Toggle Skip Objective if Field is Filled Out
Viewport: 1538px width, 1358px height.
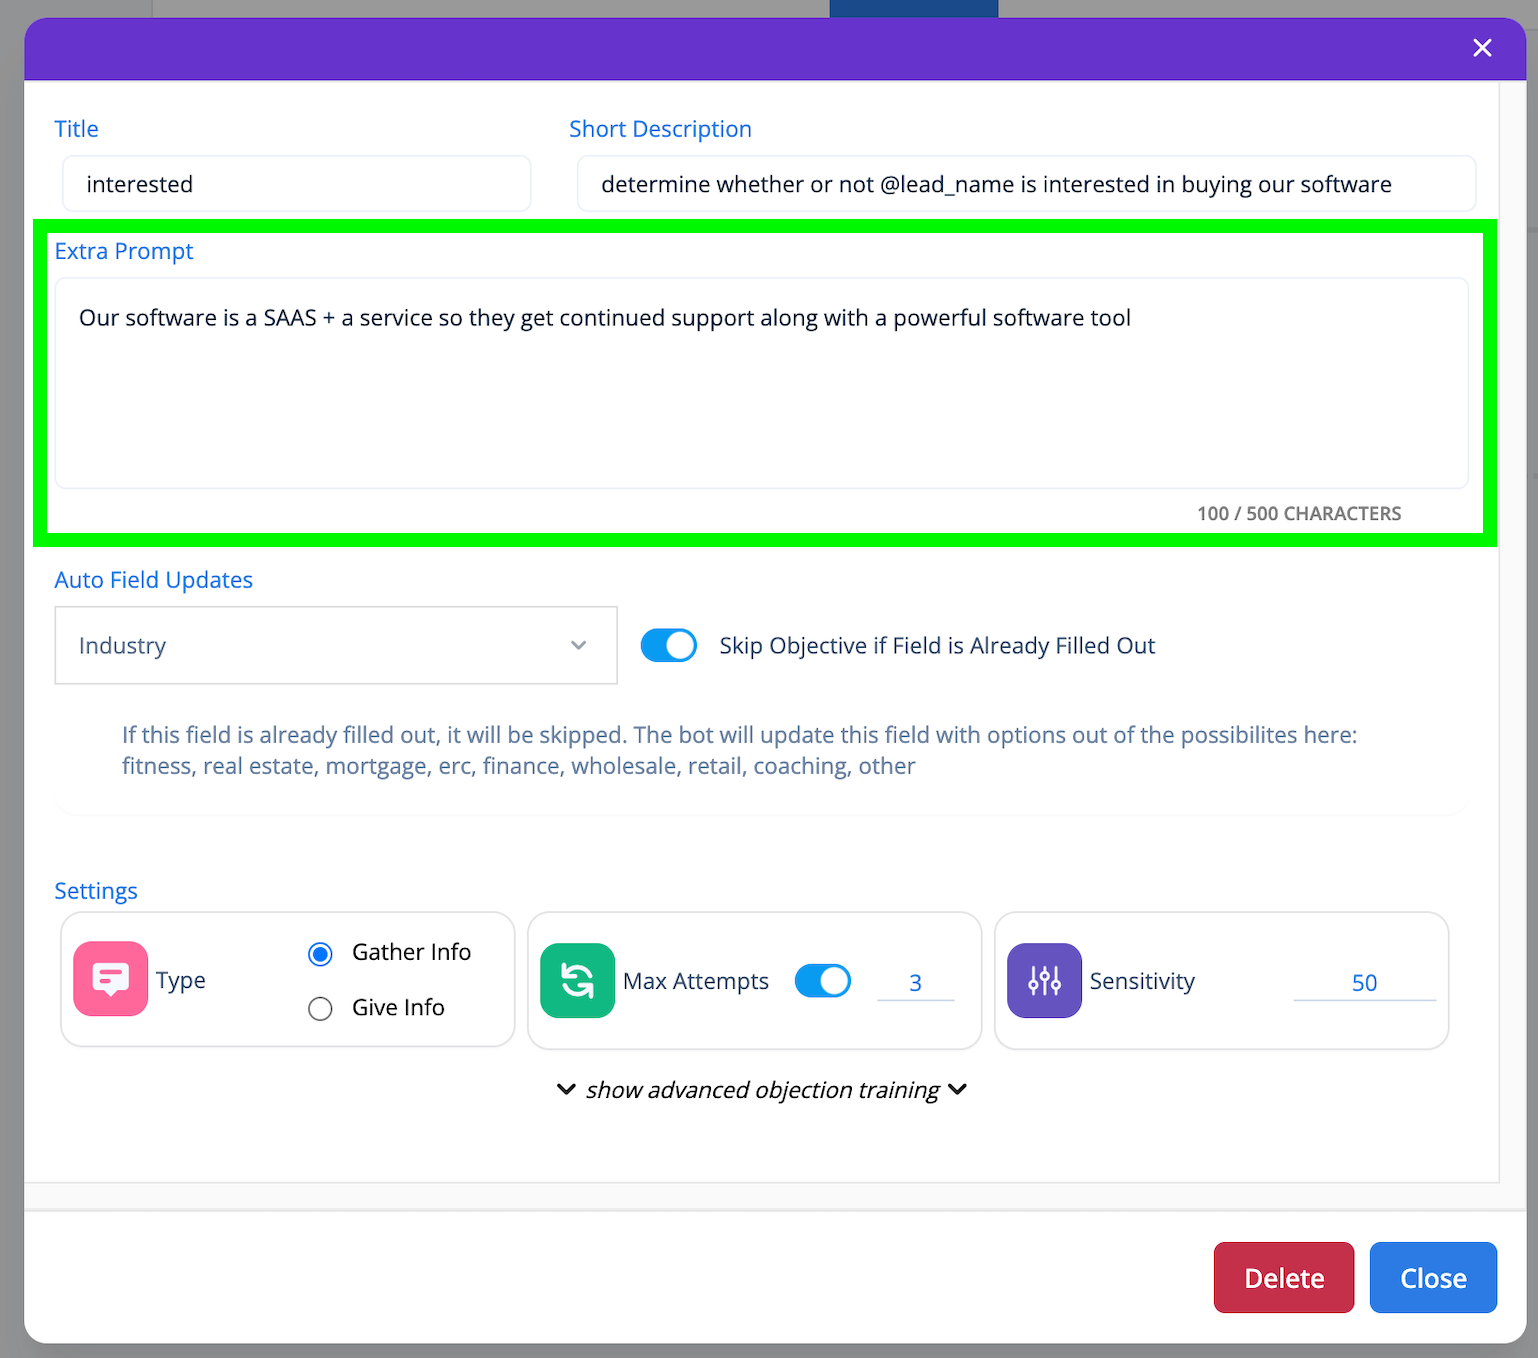669,645
